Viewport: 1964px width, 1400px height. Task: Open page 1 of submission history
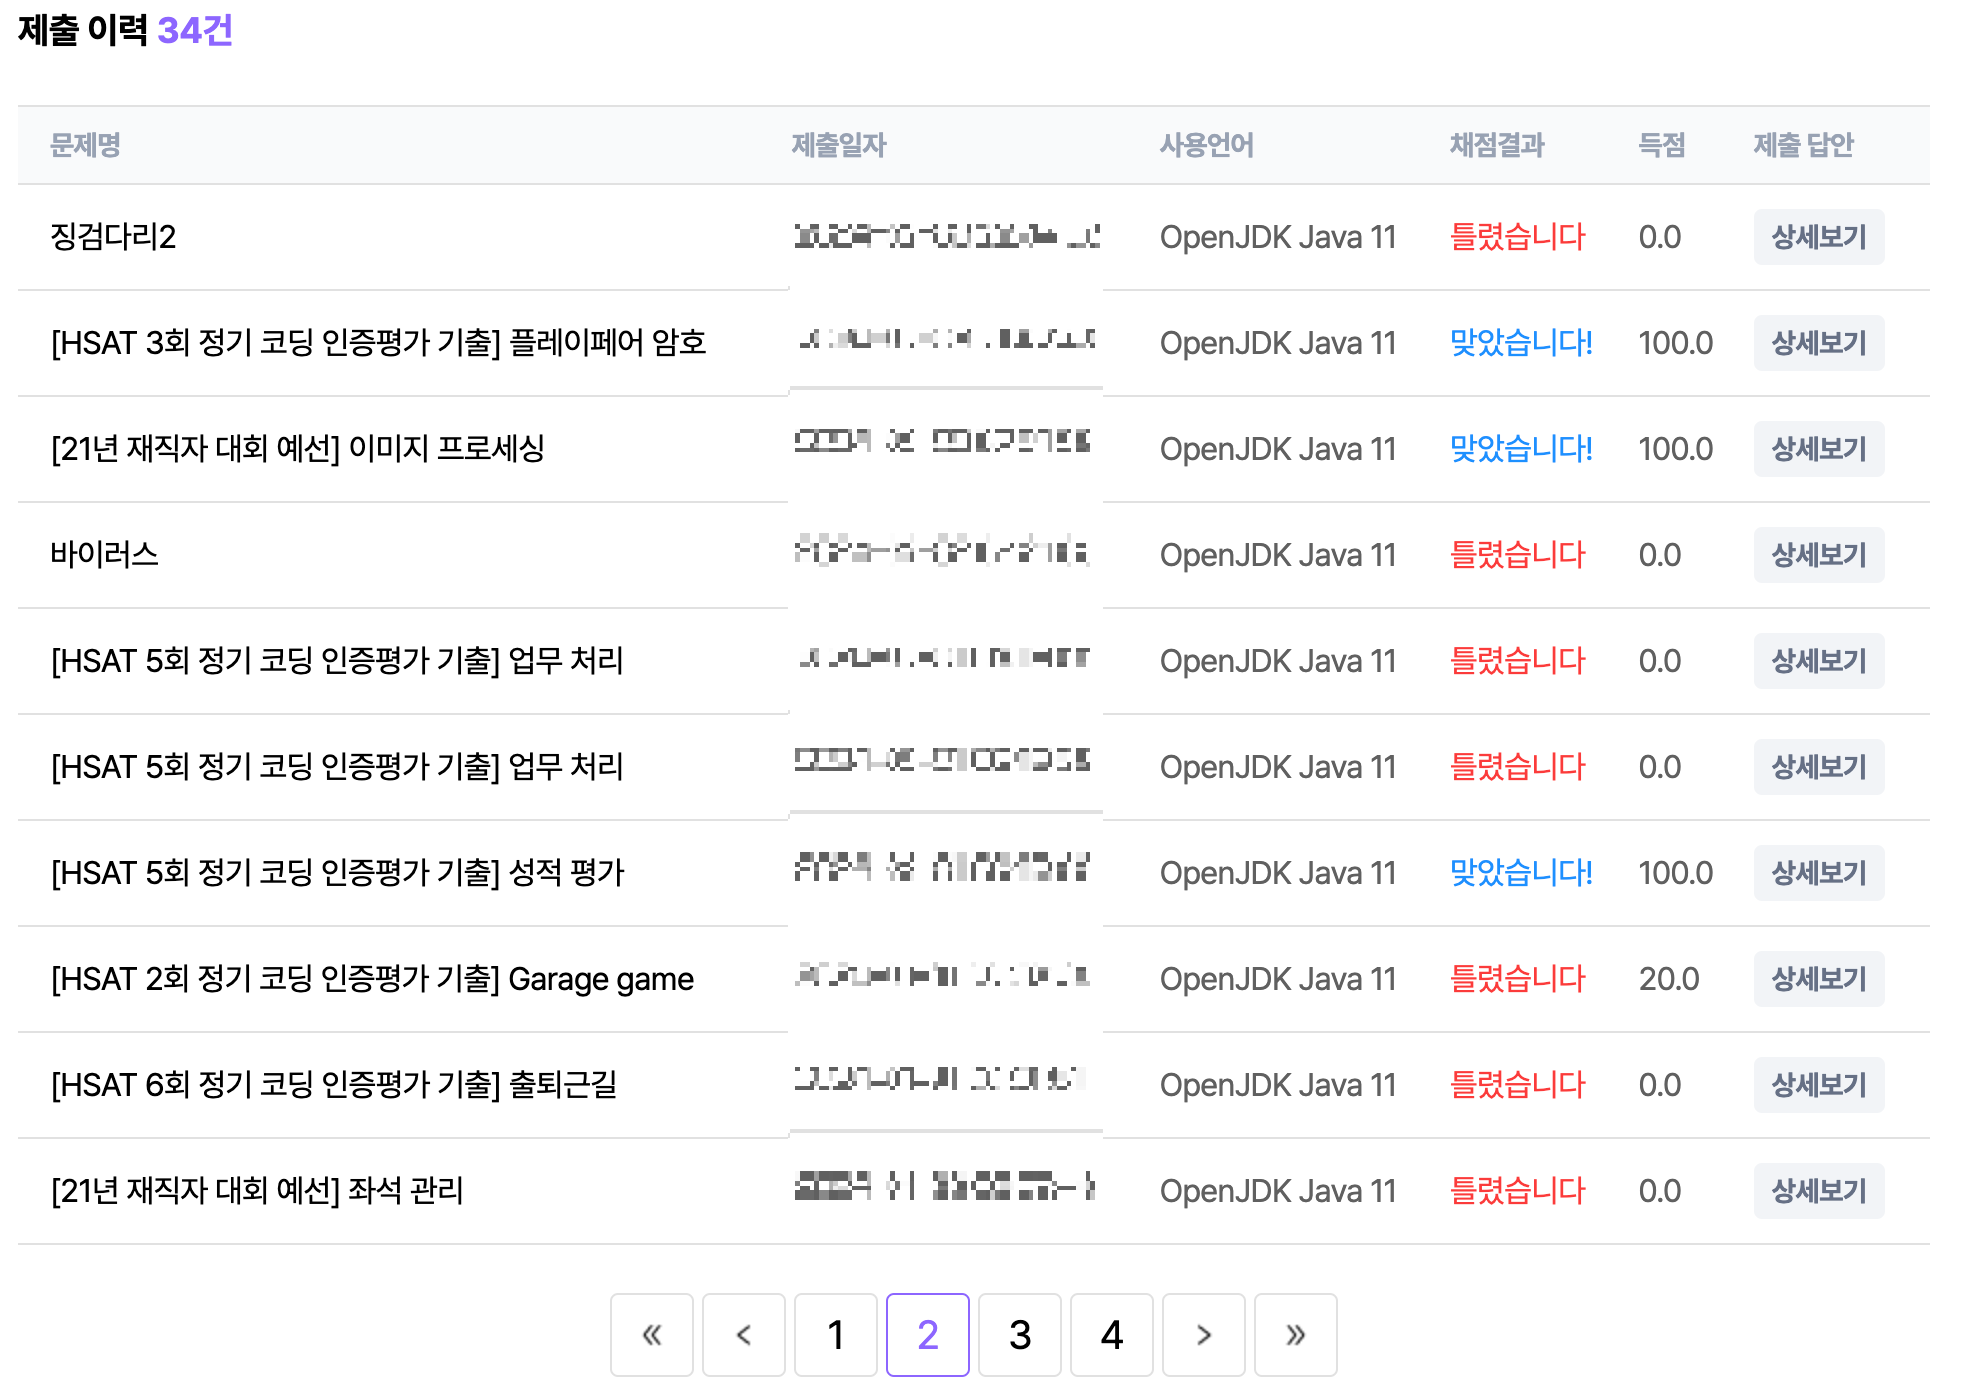[x=835, y=1335]
